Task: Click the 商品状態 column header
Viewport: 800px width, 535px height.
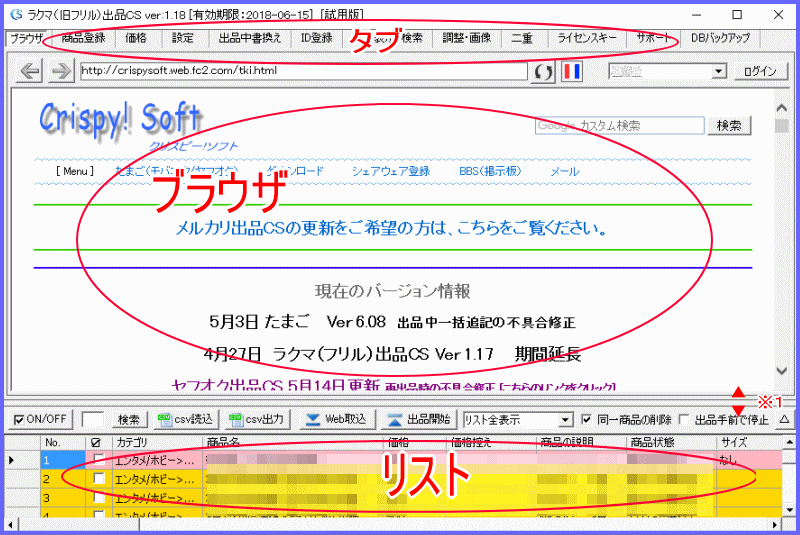Action: pyautogui.click(x=671, y=442)
